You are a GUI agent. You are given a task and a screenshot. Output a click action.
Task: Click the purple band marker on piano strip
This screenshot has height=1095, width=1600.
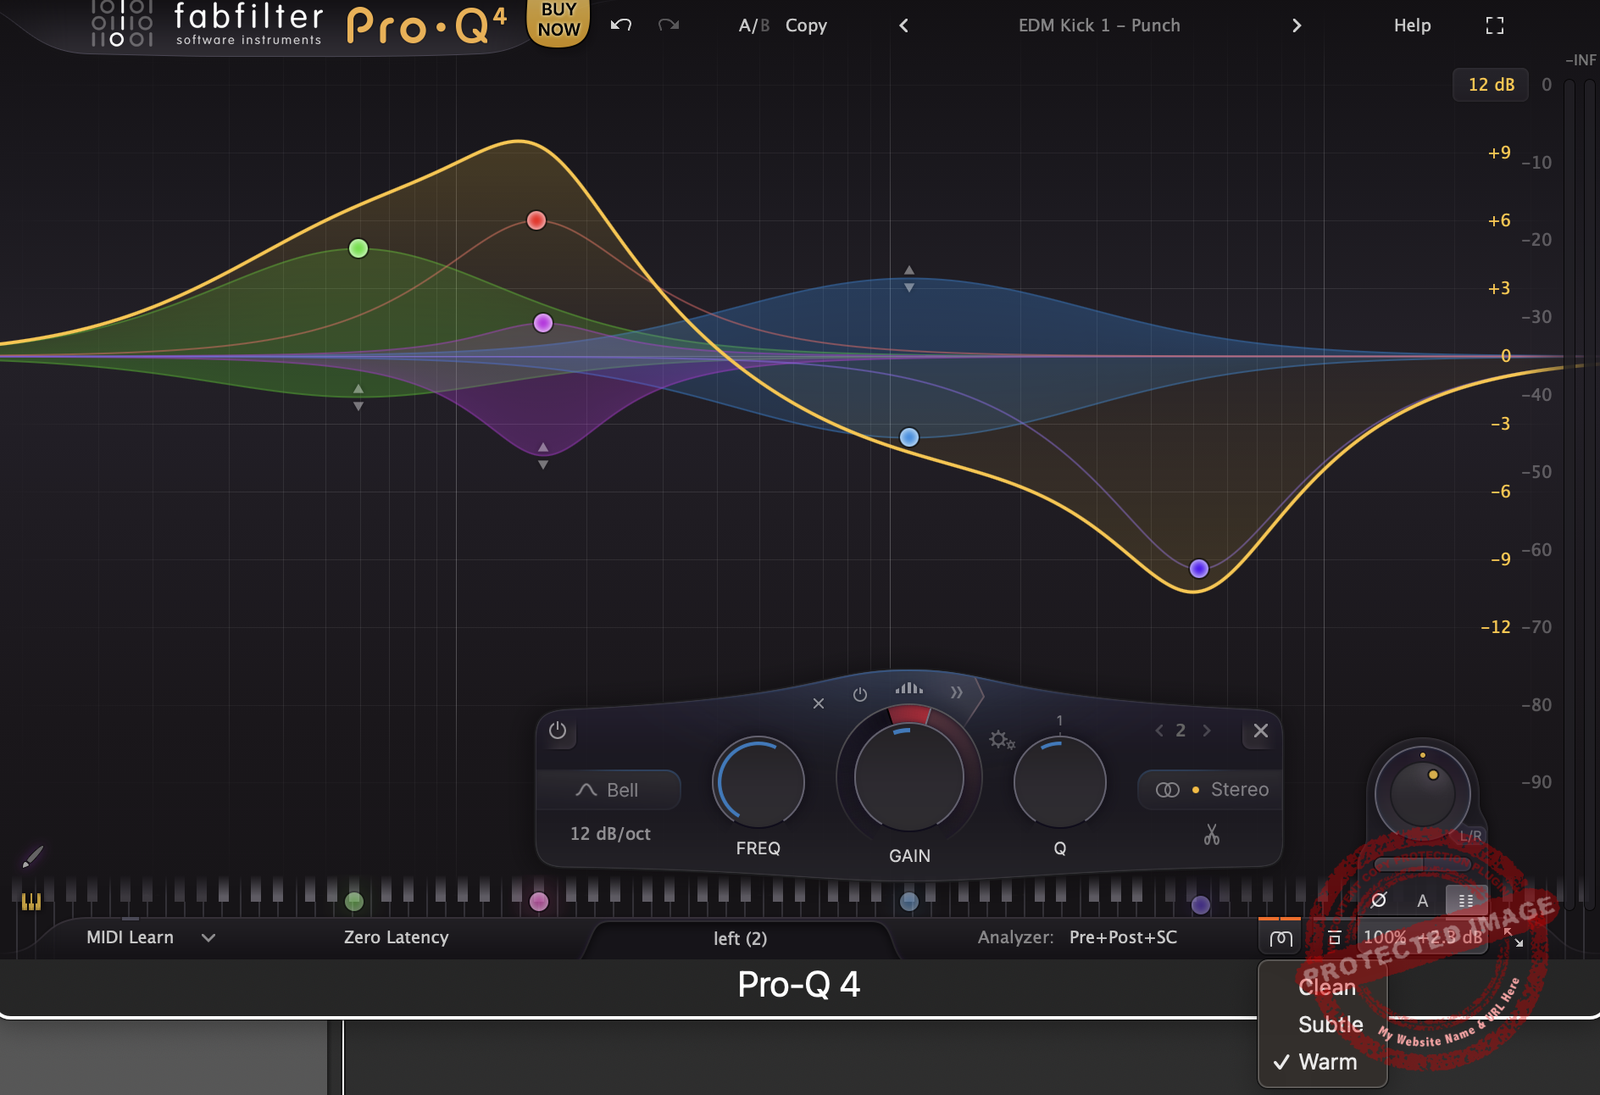coord(1201,905)
